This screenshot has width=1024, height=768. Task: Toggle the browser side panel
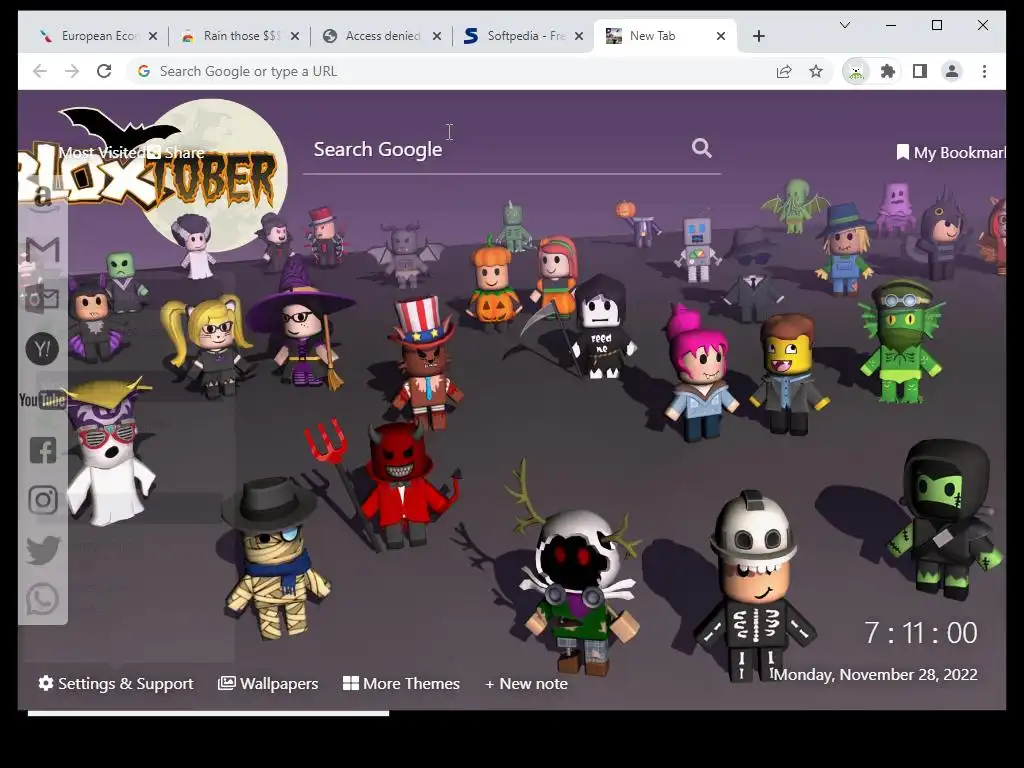pos(920,71)
